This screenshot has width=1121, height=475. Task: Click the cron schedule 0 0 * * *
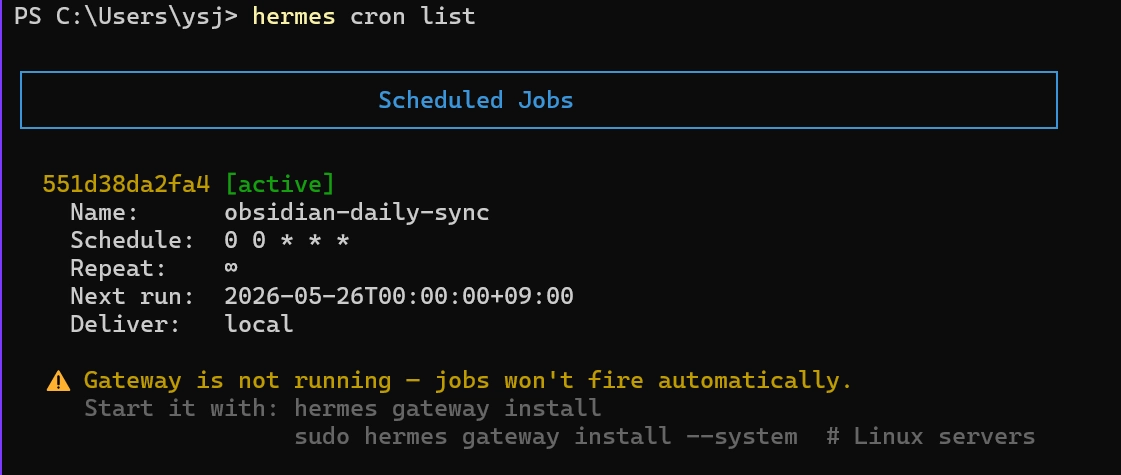287,240
